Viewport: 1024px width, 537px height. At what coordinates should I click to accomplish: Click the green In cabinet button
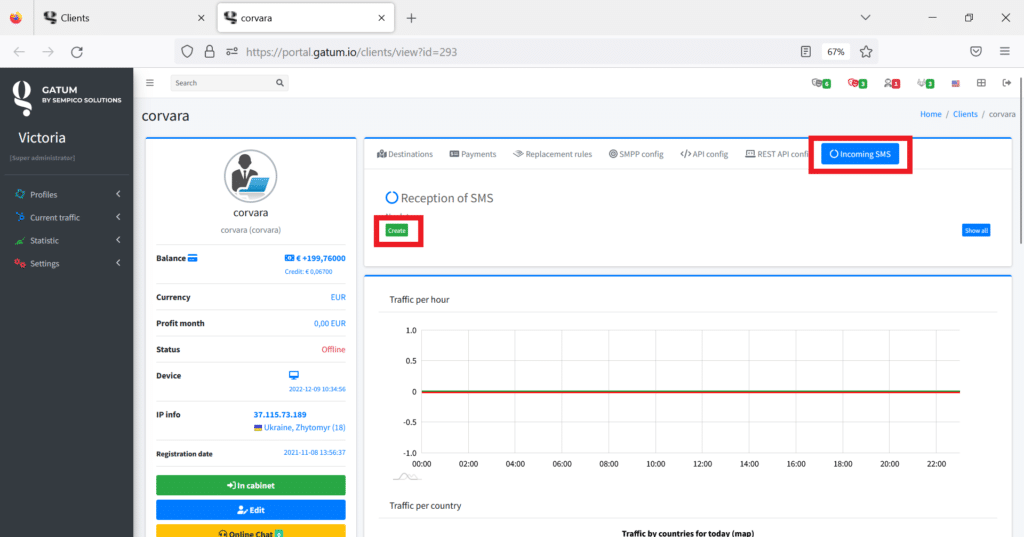pos(251,485)
